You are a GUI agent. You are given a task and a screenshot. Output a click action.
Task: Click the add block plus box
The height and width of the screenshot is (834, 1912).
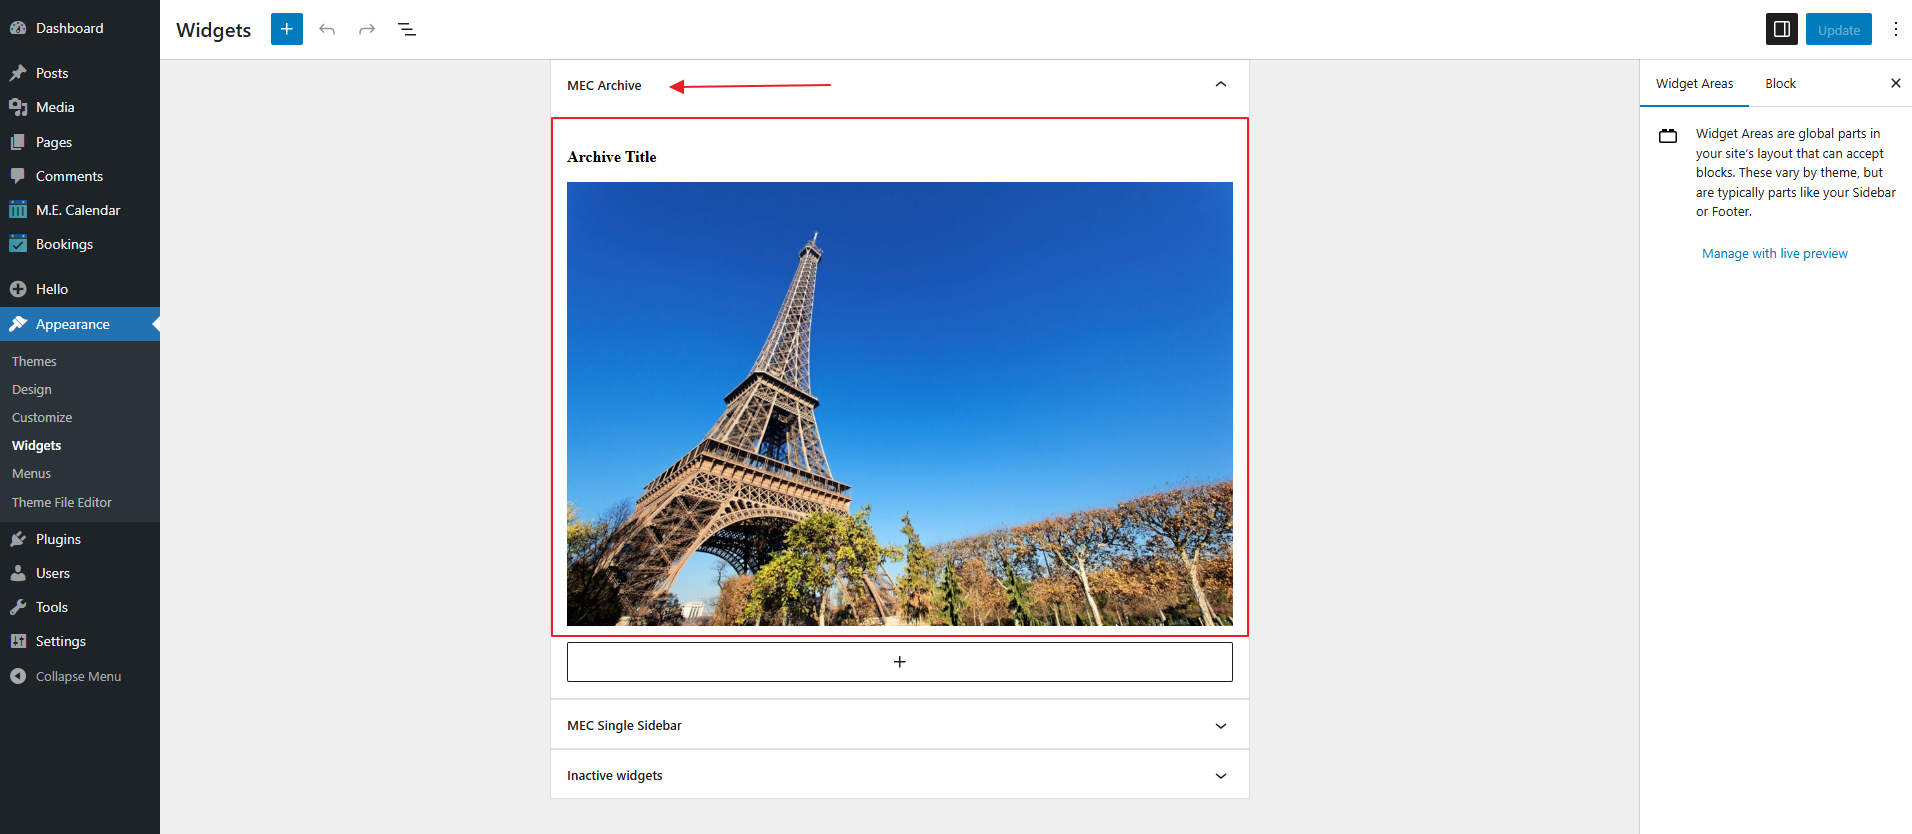(x=899, y=662)
